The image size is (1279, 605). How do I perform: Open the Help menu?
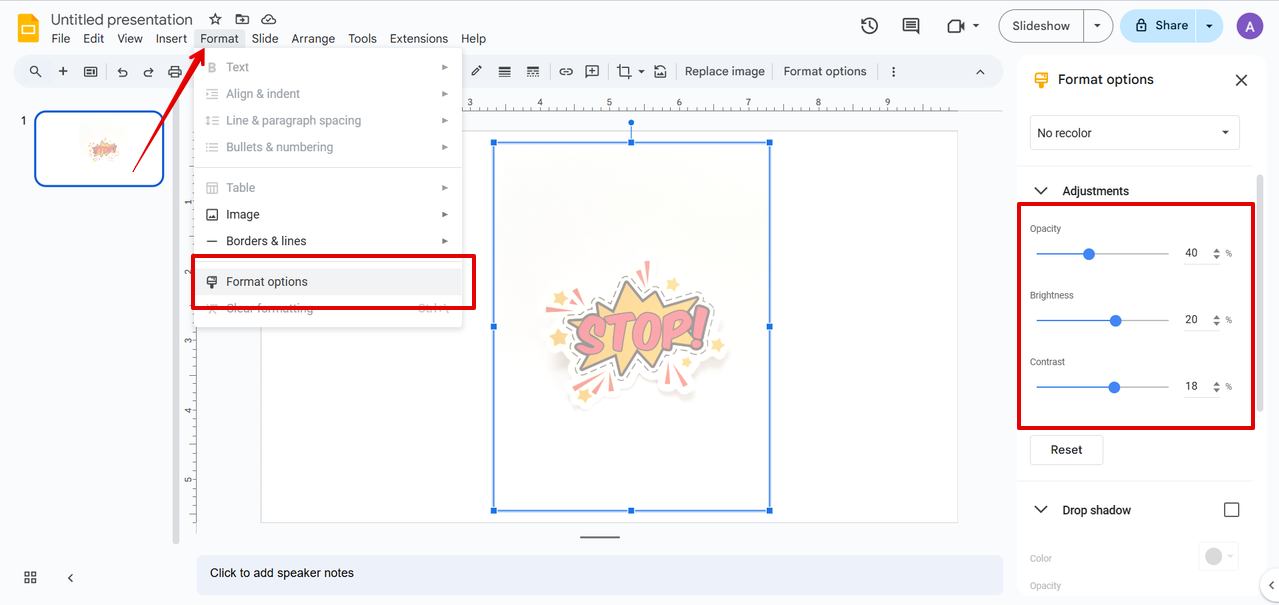[474, 39]
